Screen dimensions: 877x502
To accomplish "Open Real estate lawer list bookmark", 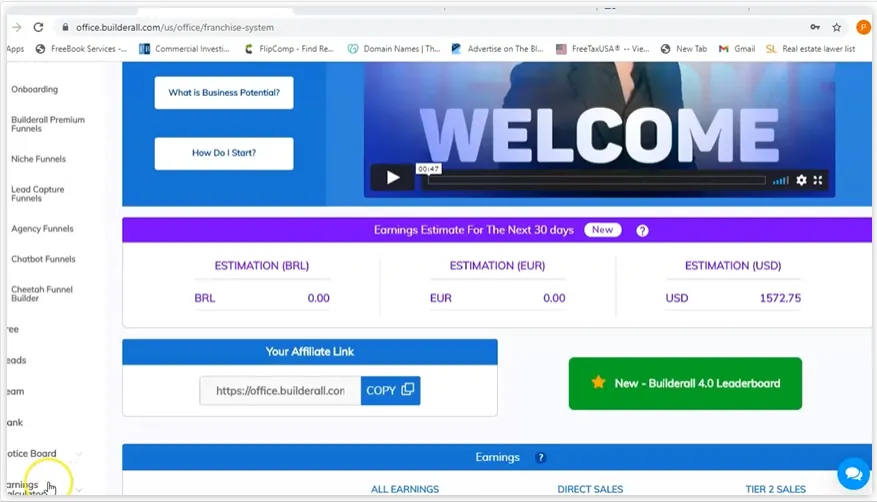I will pyautogui.click(x=811, y=49).
